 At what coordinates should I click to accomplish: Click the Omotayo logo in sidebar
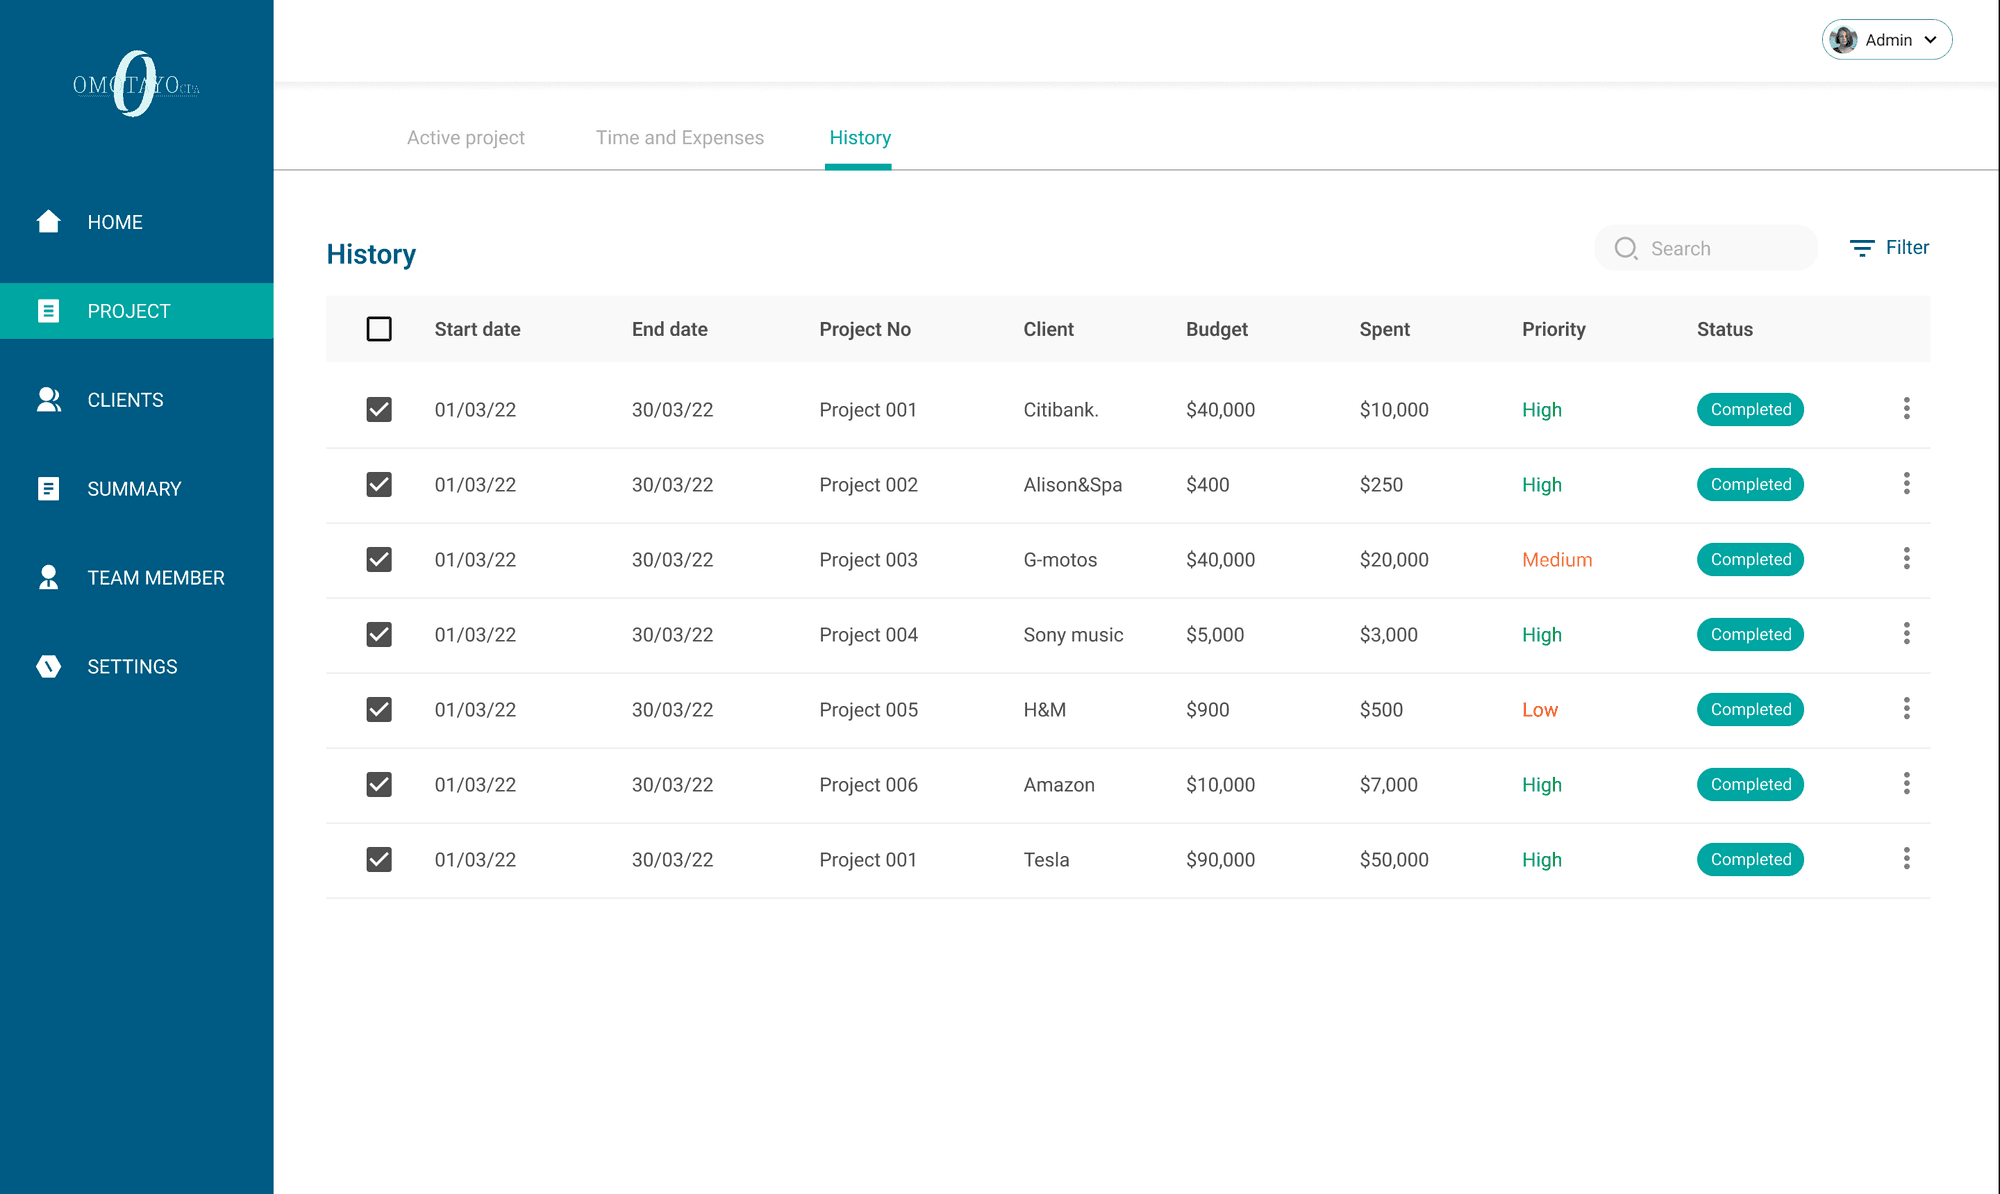coord(136,85)
